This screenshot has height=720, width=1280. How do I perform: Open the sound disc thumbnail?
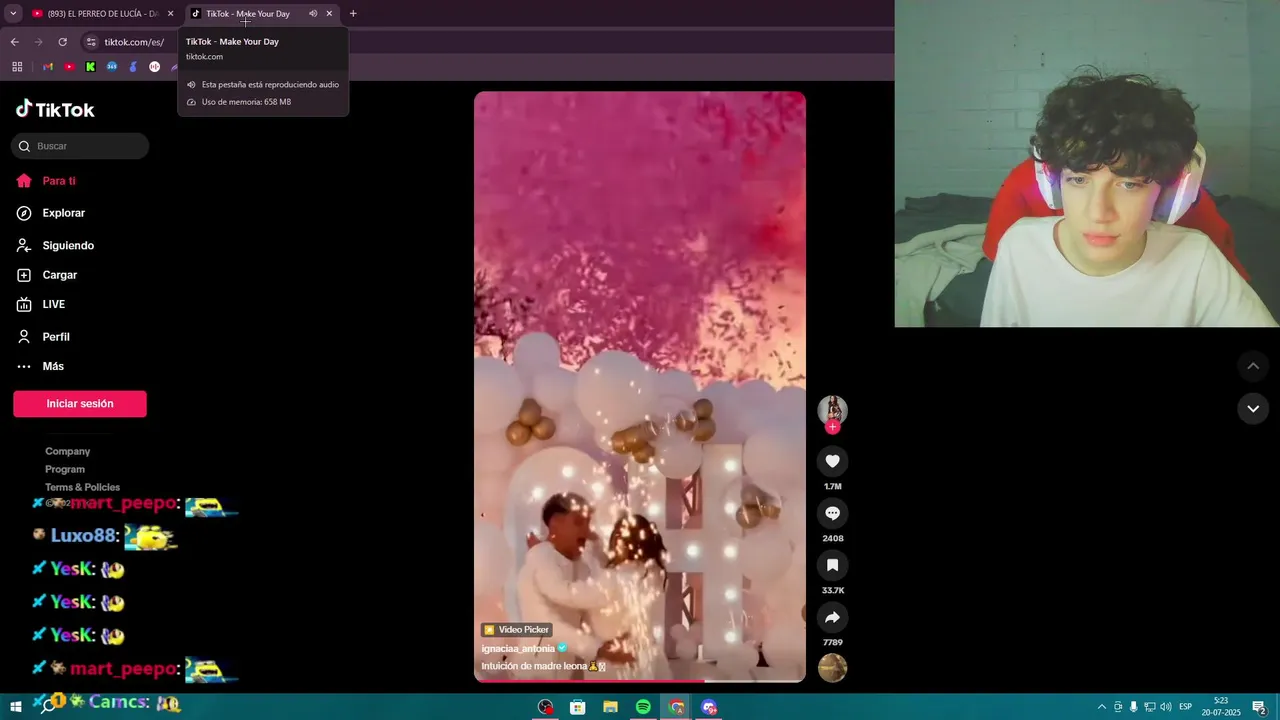point(832,668)
